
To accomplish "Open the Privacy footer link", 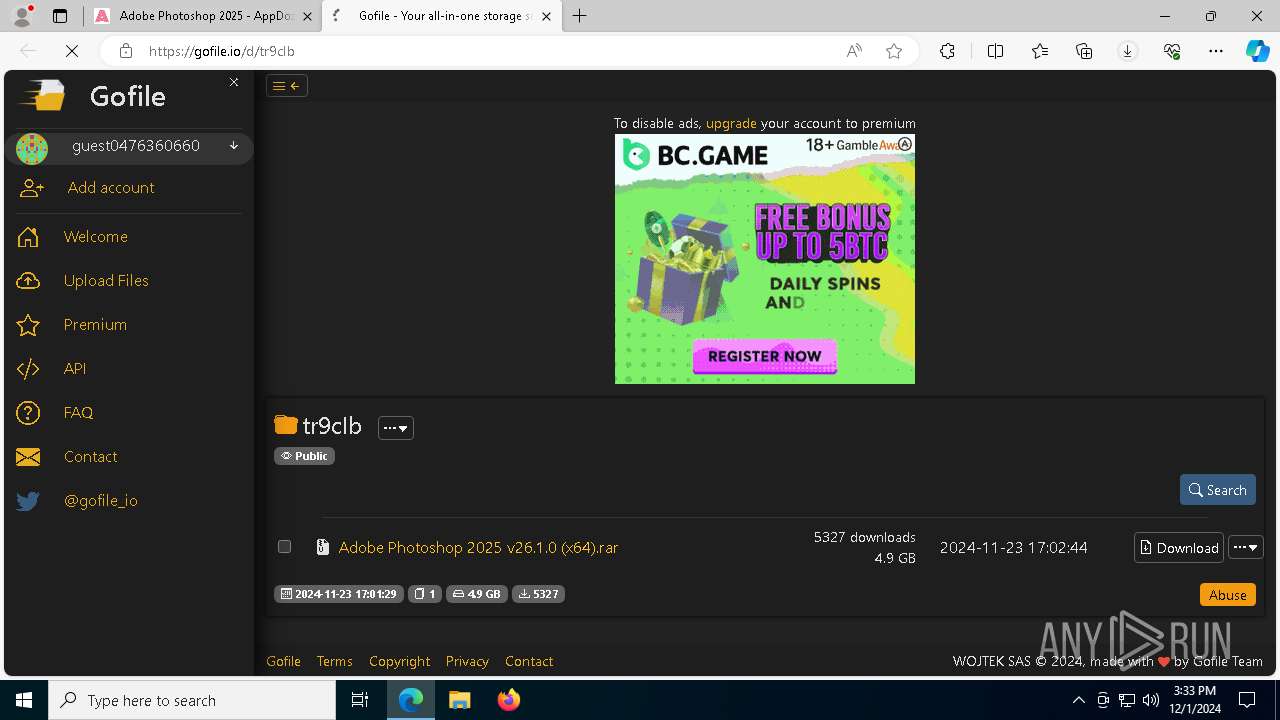I will (x=467, y=661).
